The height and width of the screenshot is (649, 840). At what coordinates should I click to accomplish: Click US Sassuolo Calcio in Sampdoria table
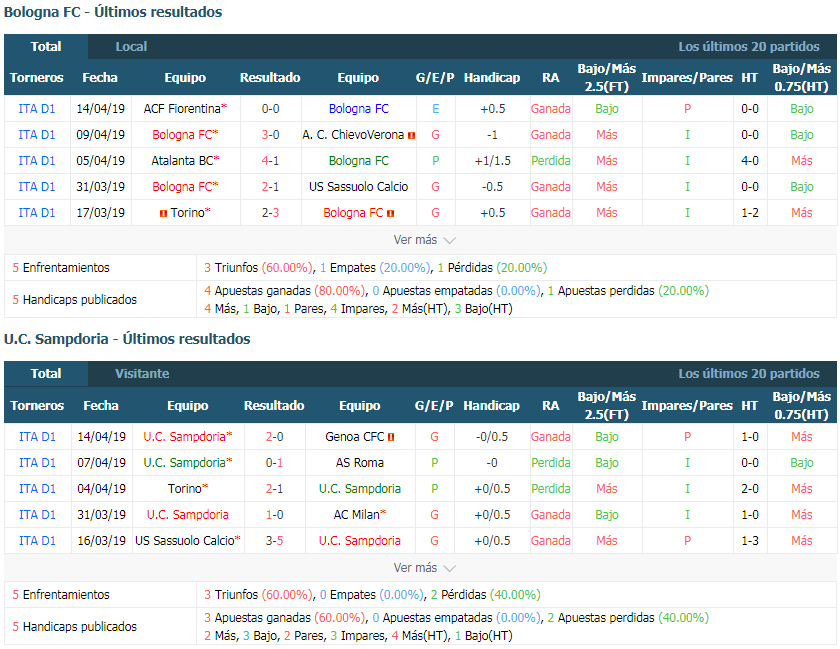coord(185,541)
